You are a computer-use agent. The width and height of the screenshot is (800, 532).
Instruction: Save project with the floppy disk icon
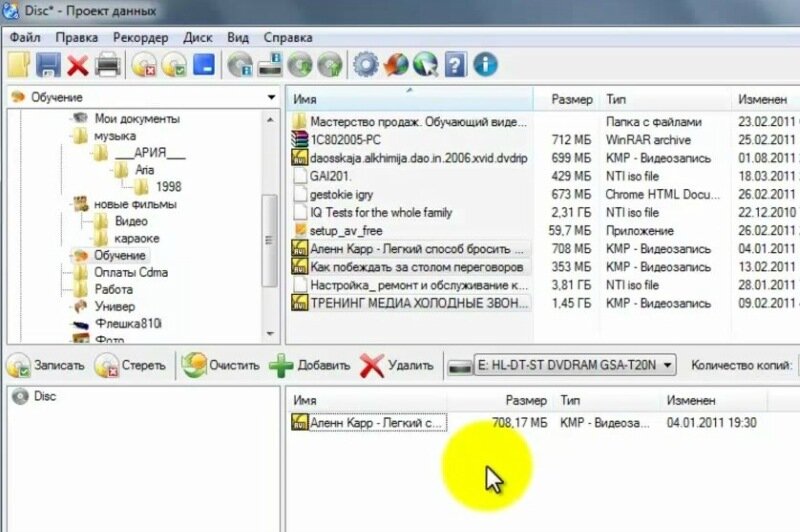coord(48,65)
